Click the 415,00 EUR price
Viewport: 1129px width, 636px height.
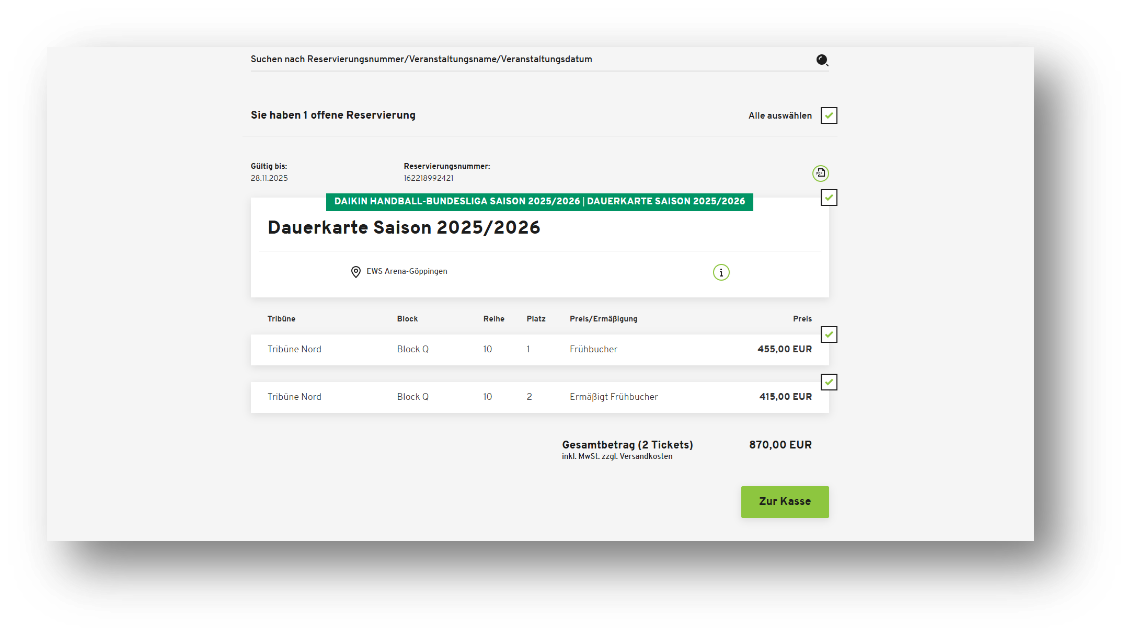click(786, 397)
